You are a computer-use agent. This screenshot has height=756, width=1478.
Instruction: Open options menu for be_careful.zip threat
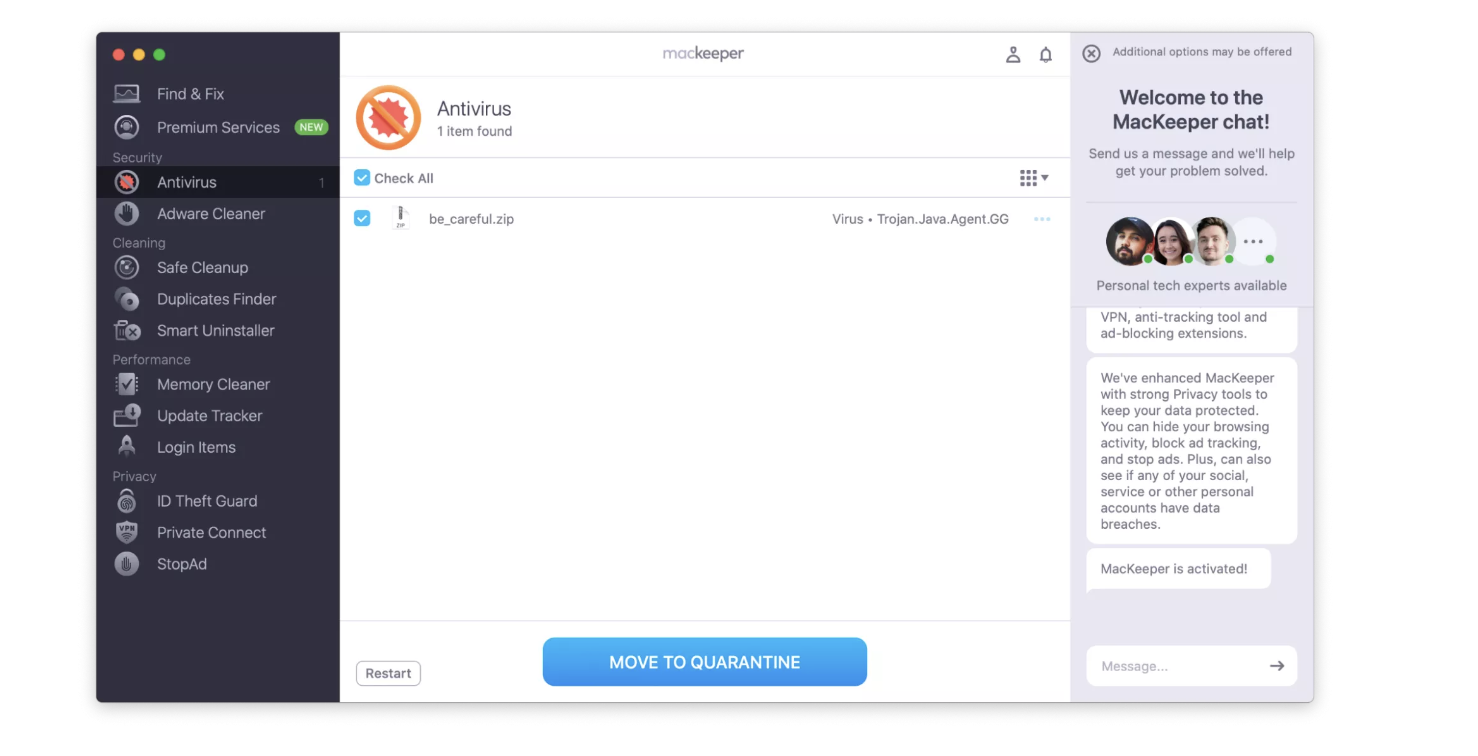[x=1042, y=218]
